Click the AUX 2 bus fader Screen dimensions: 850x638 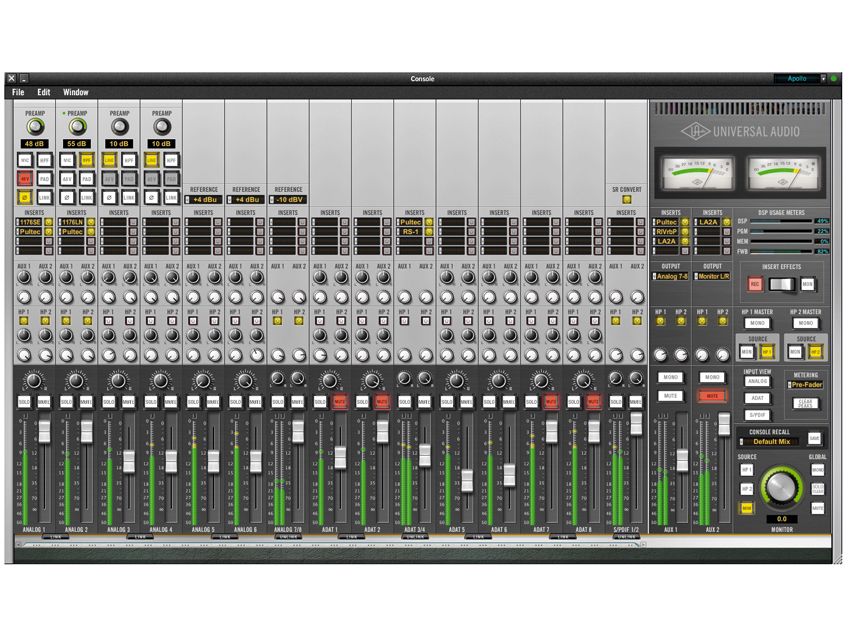coord(724,423)
